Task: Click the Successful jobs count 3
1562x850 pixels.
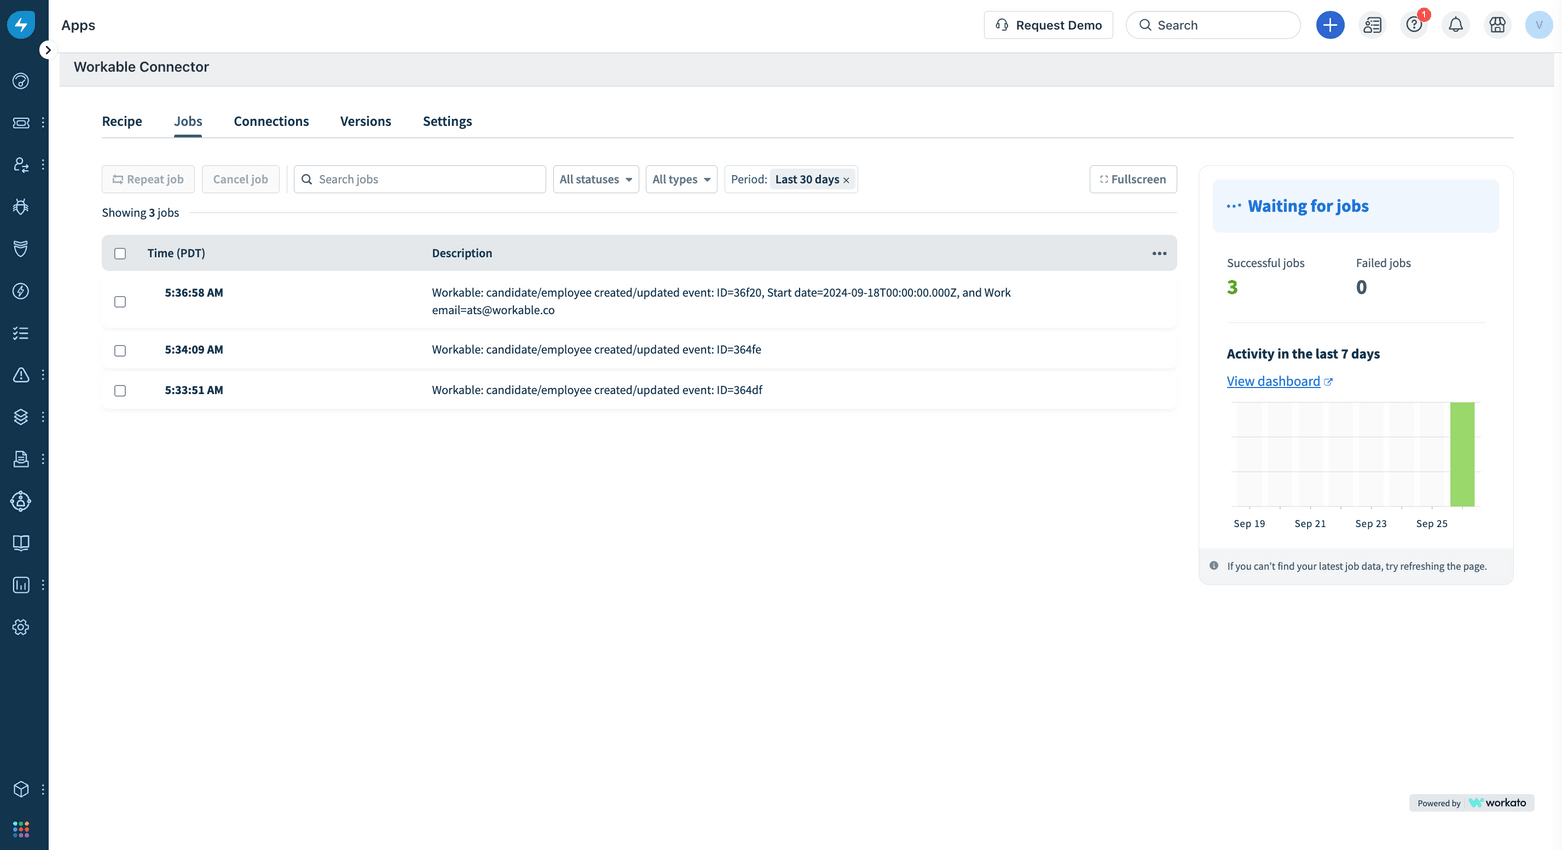Action: [x=1232, y=287]
